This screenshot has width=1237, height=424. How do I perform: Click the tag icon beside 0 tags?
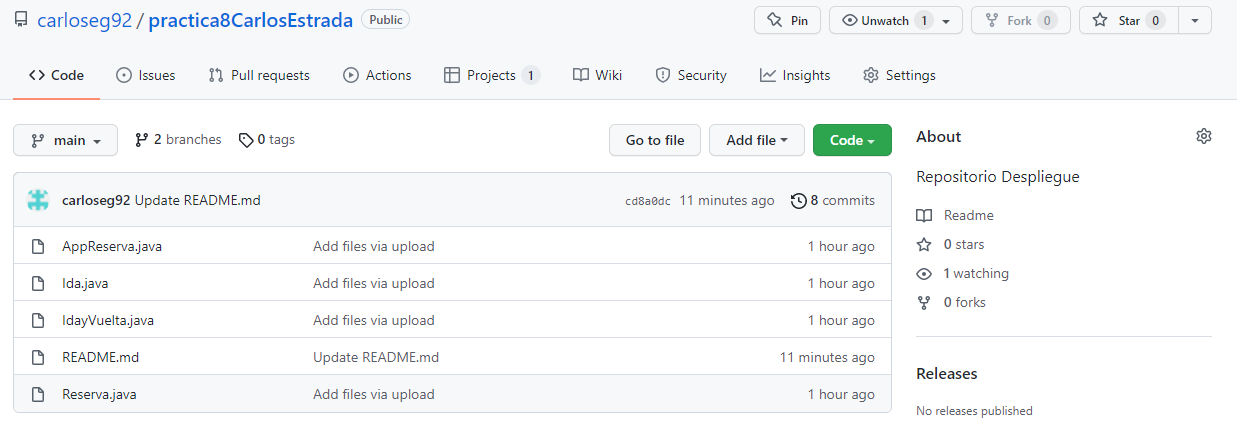(246, 140)
